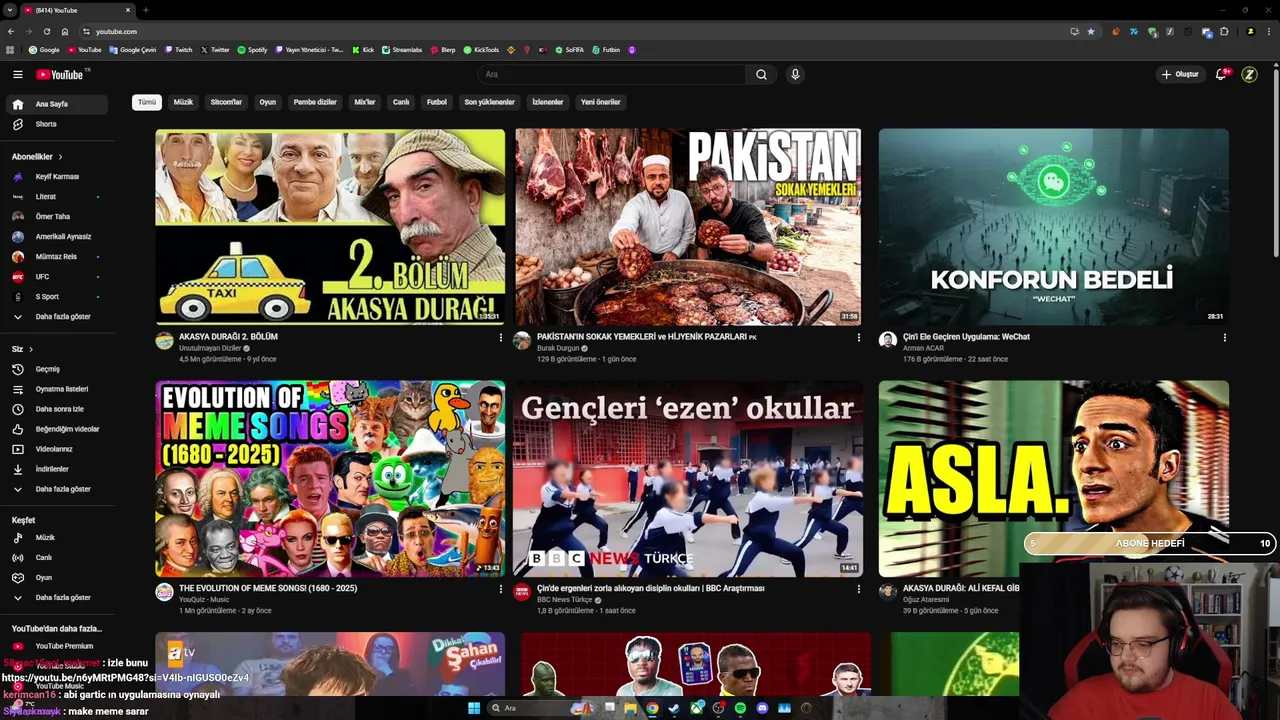Expand Keşfet with Daha fazla göster
Image resolution: width=1280 pixels, height=720 pixels.
[x=57, y=598]
